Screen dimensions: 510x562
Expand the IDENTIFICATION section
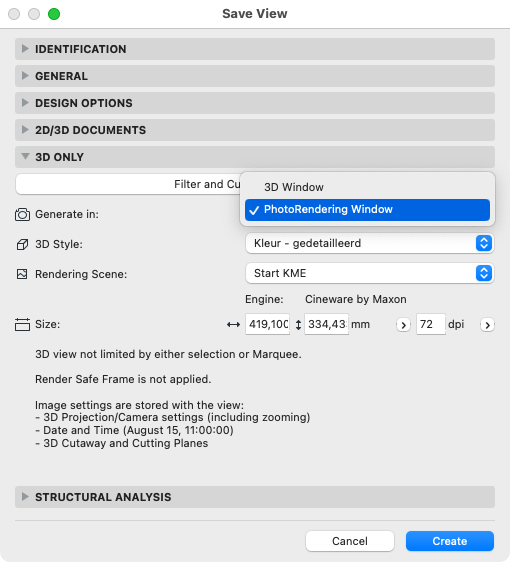(x=255, y=49)
